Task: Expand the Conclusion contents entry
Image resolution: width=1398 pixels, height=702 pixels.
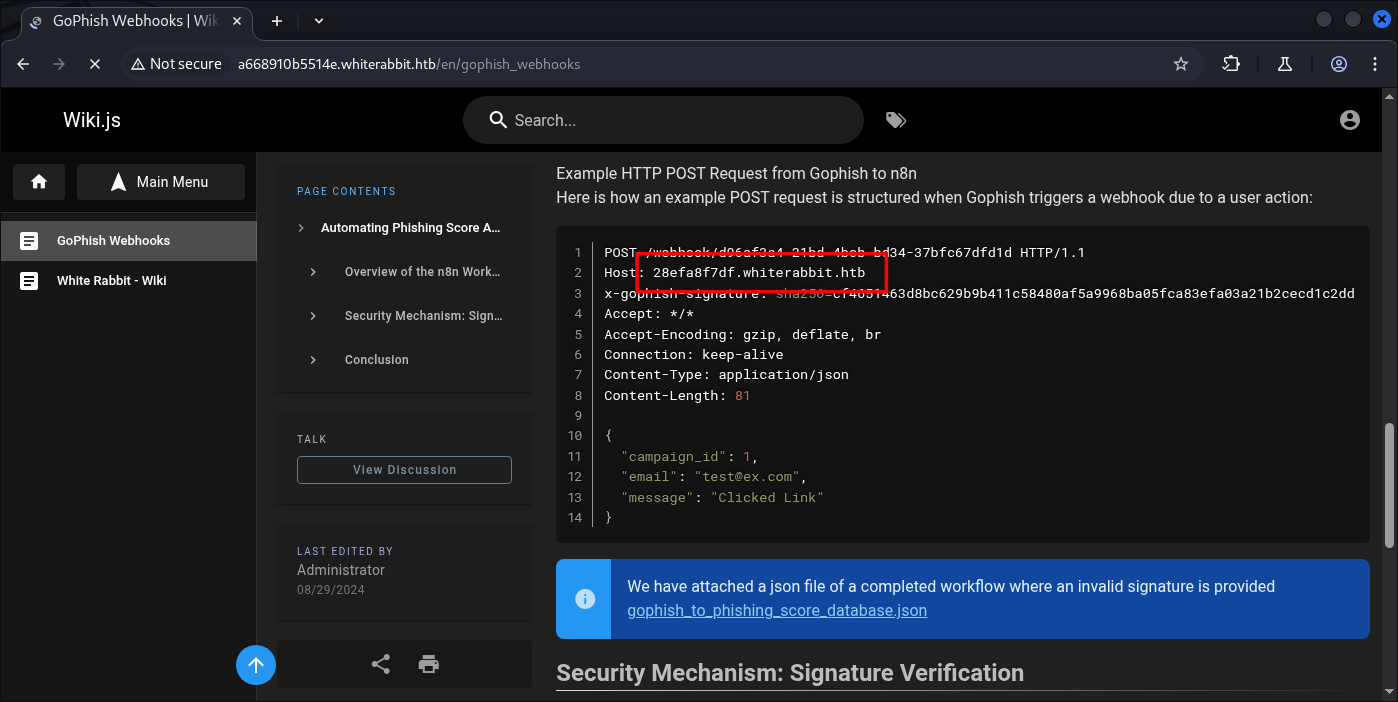Action: coord(313,360)
